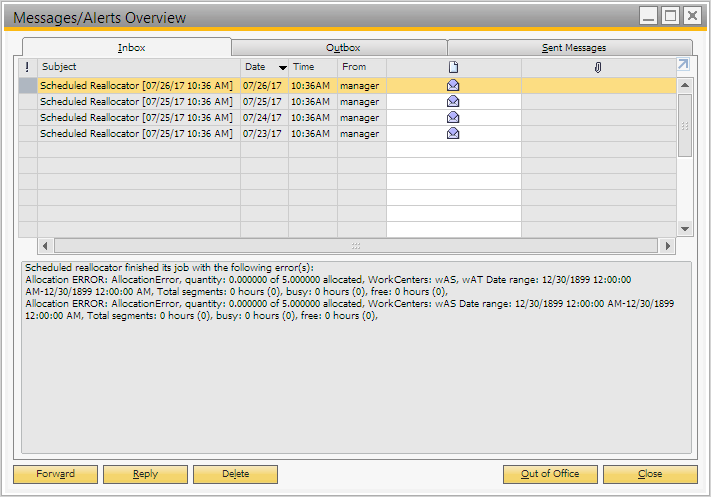The height and width of the screenshot is (497, 711).
Task: Click the envelope icon in the 07/23/17 row
Action: pyautogui.click(x=453, y=134)
